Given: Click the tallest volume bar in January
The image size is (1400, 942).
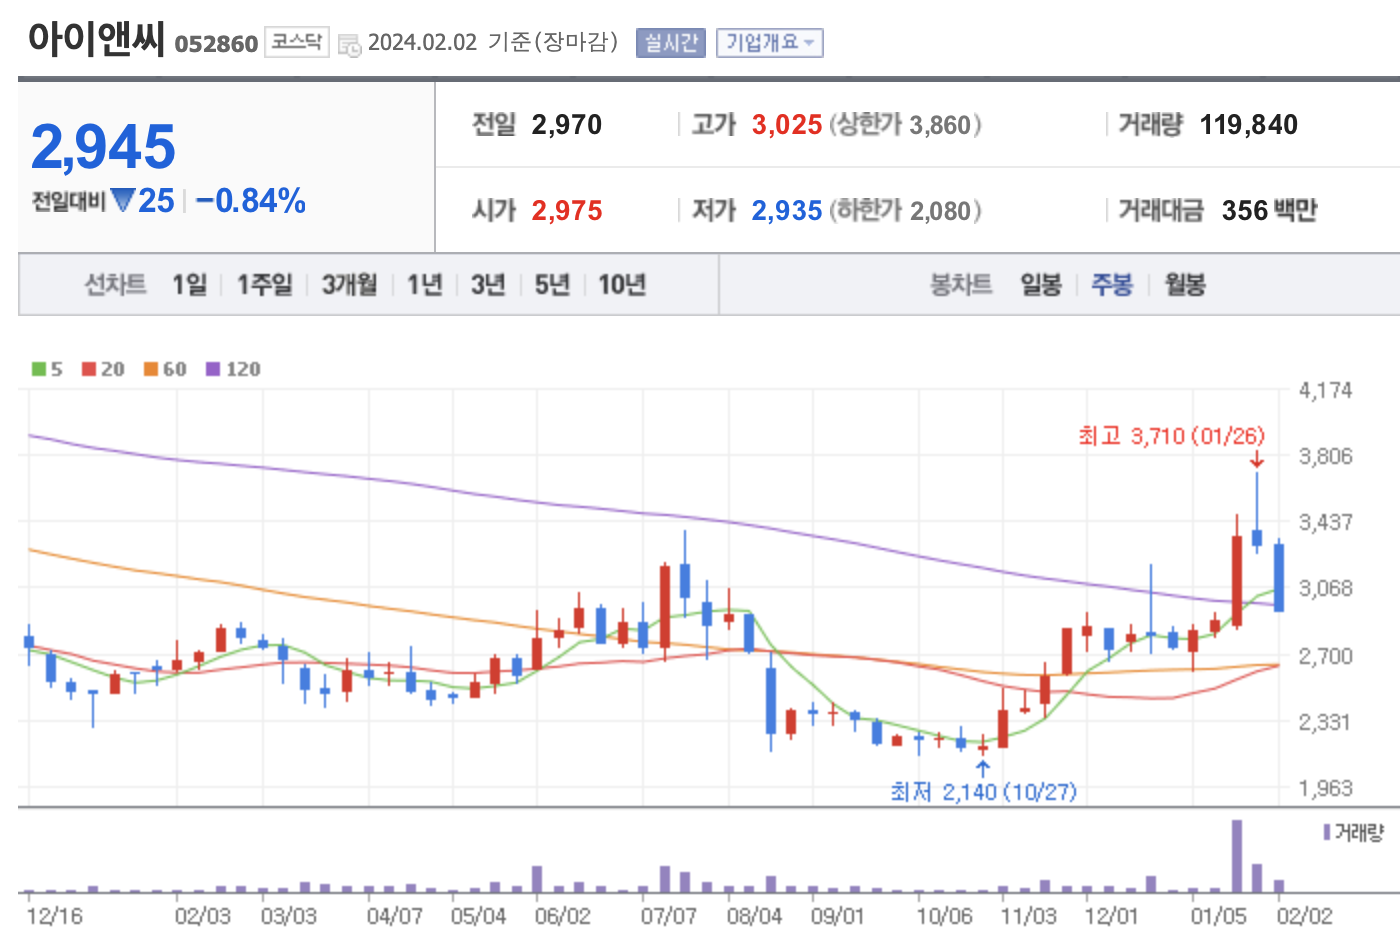Looking at the screenshot, I should click(x=1237, y=856).
